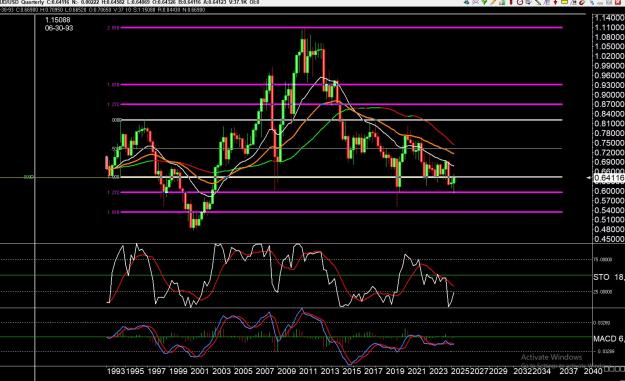Click the green marker icon in top toolbar
Viewport: 625px width, 381px height.
coord(485,2)
